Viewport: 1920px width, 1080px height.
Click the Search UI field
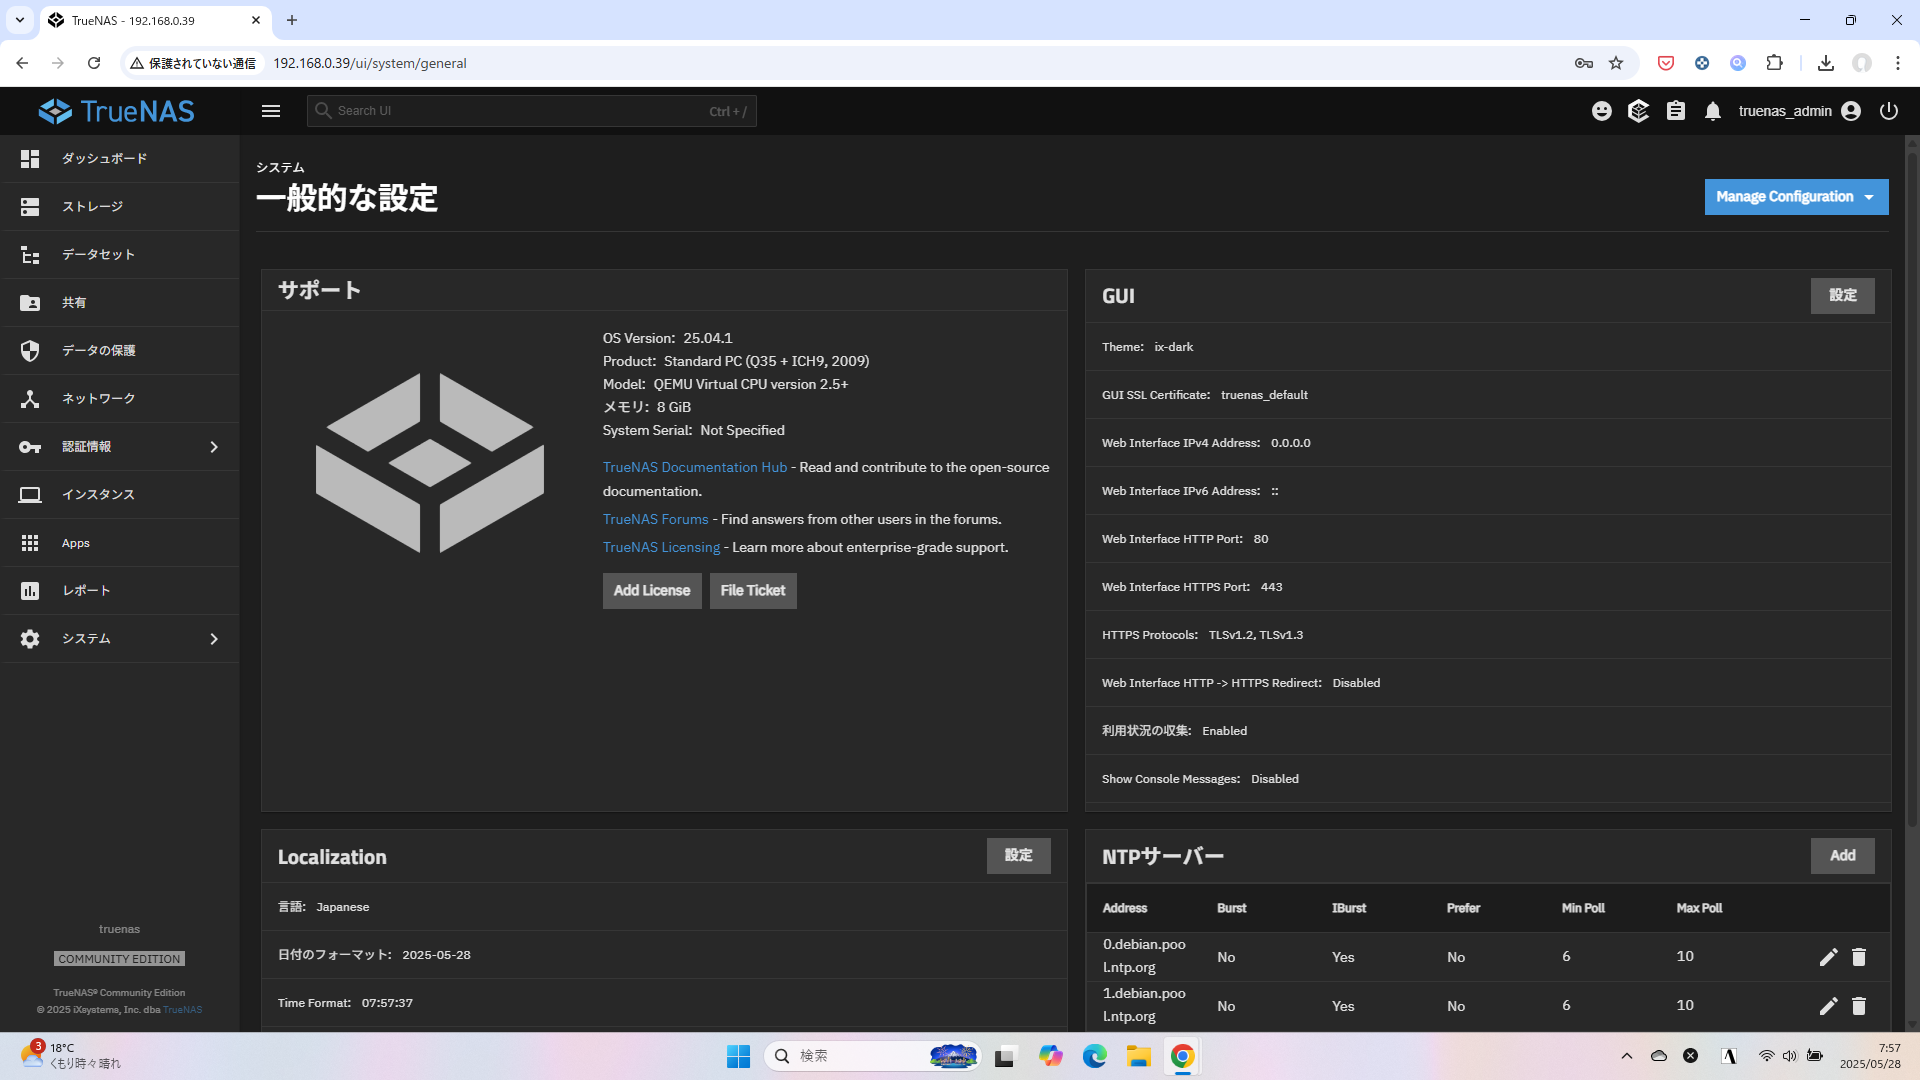pyautogui.click(x=532, y=111)
